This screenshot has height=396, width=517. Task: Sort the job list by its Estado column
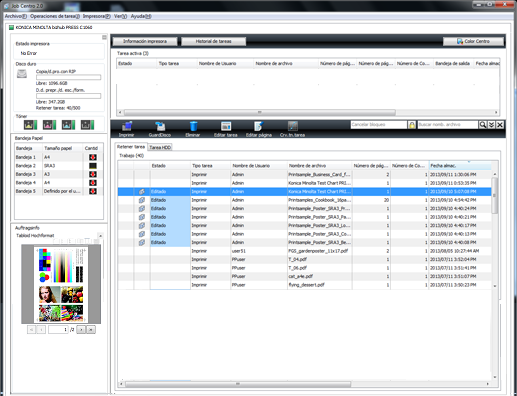pos(170,166)
